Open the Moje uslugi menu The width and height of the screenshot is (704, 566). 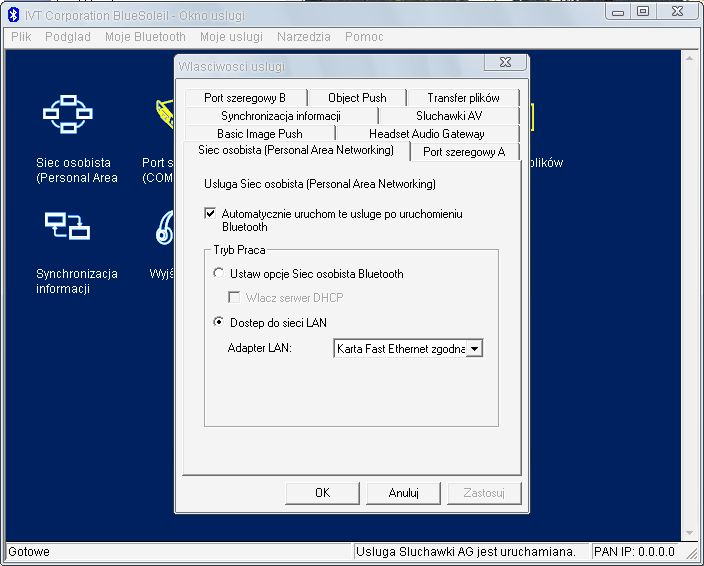pos(231,37)
